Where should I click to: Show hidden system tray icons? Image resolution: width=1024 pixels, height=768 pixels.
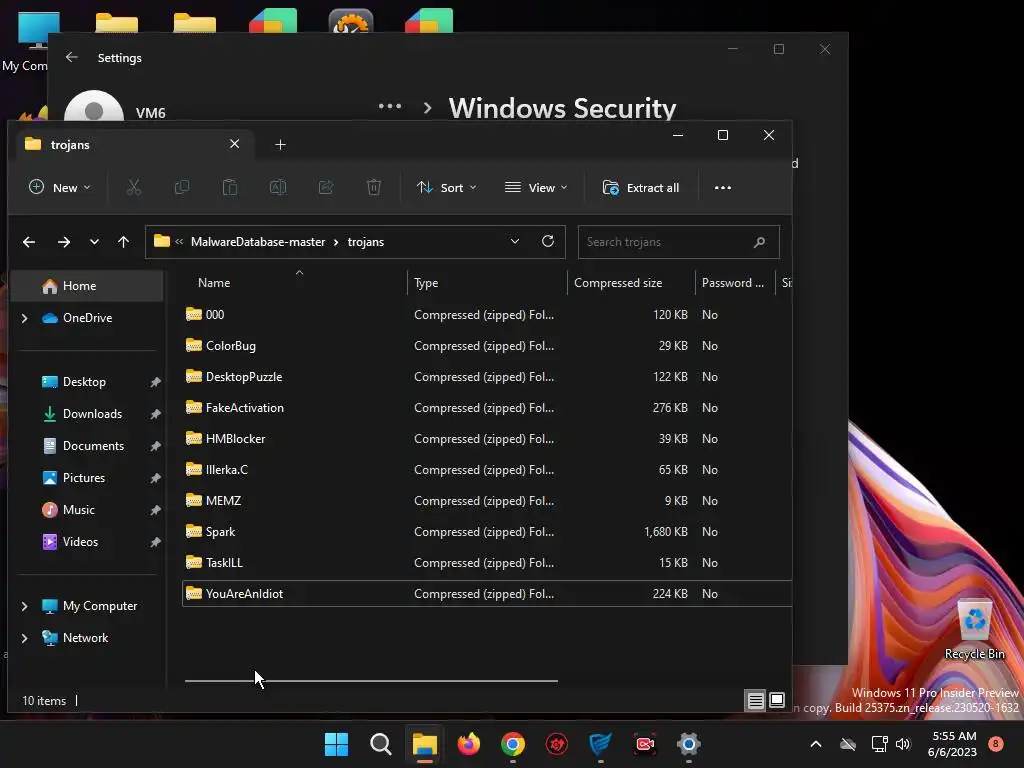click(816, 744)
